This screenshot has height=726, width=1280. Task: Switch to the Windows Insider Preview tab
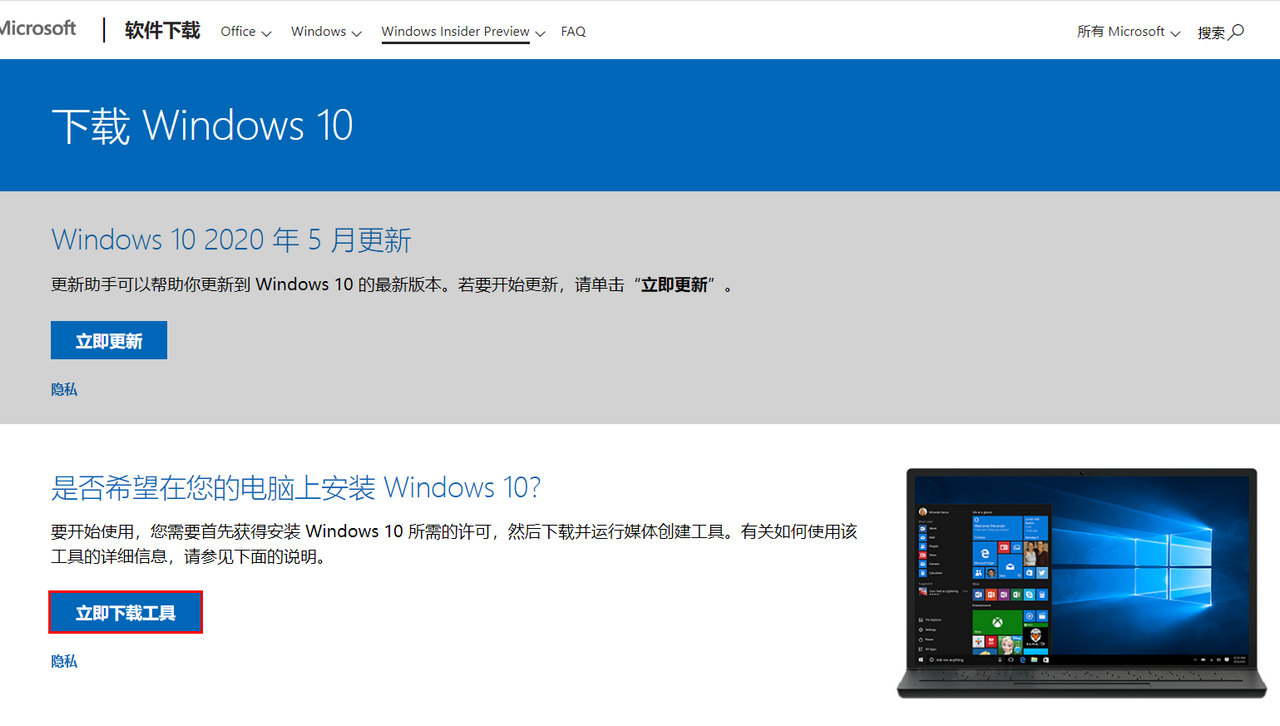tap(455, 31)
